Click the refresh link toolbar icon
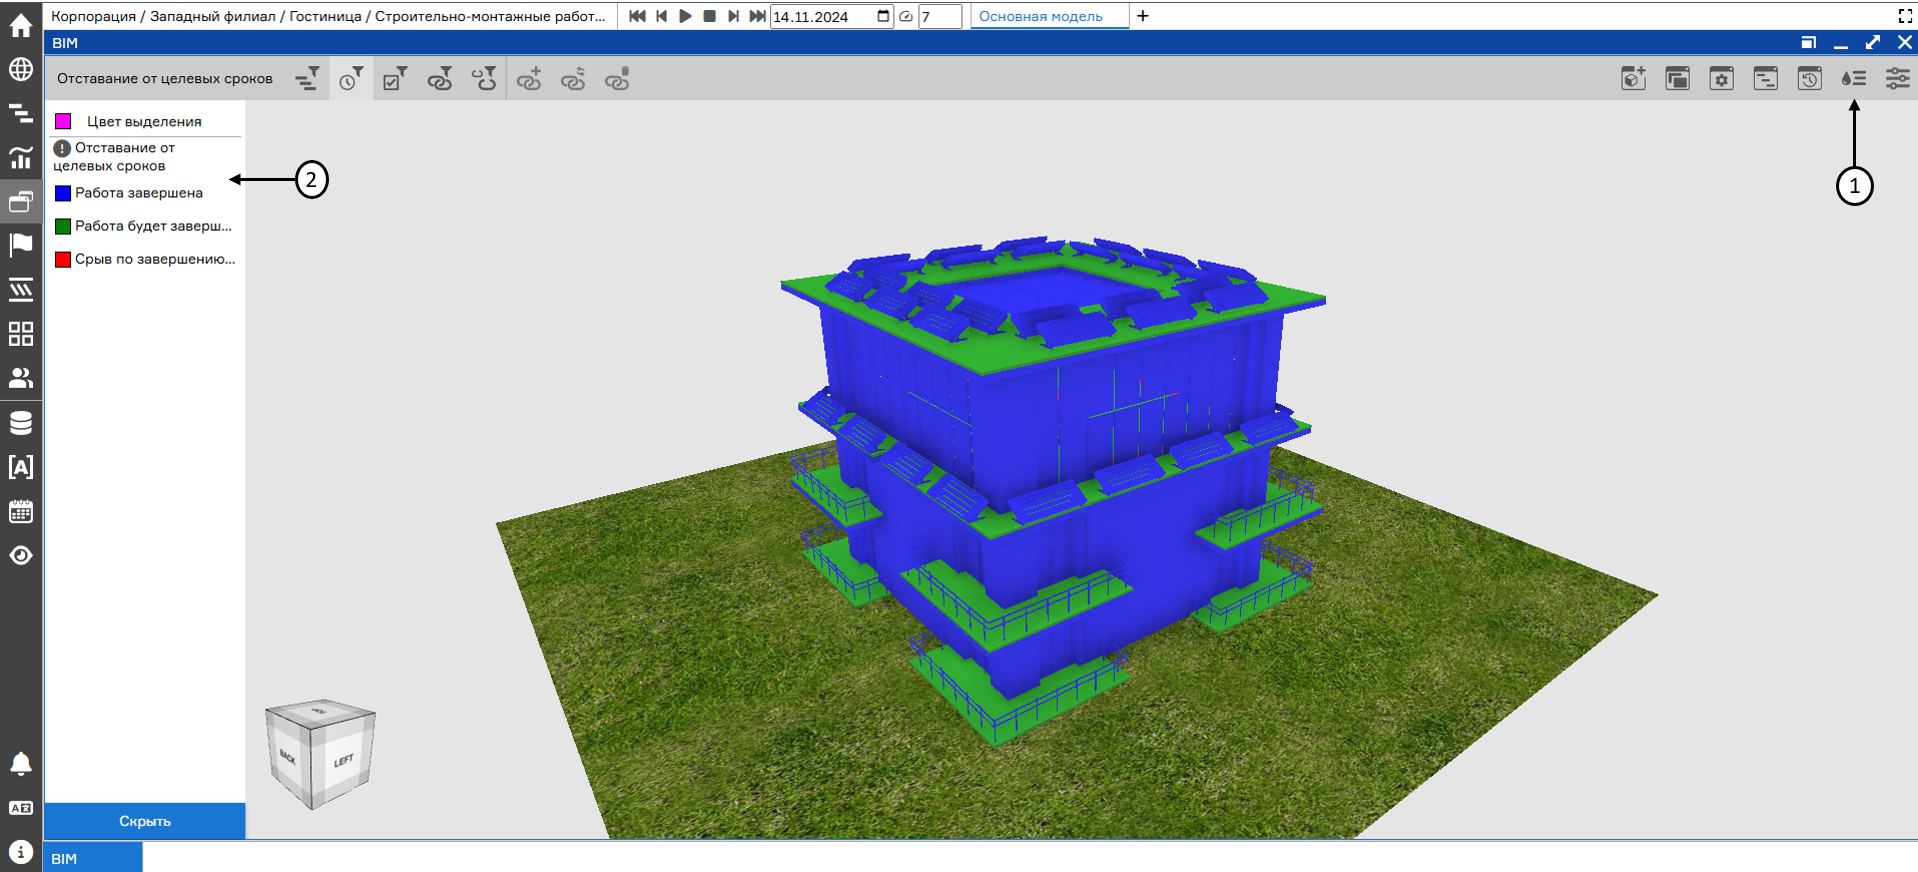 tap(573, 79)
